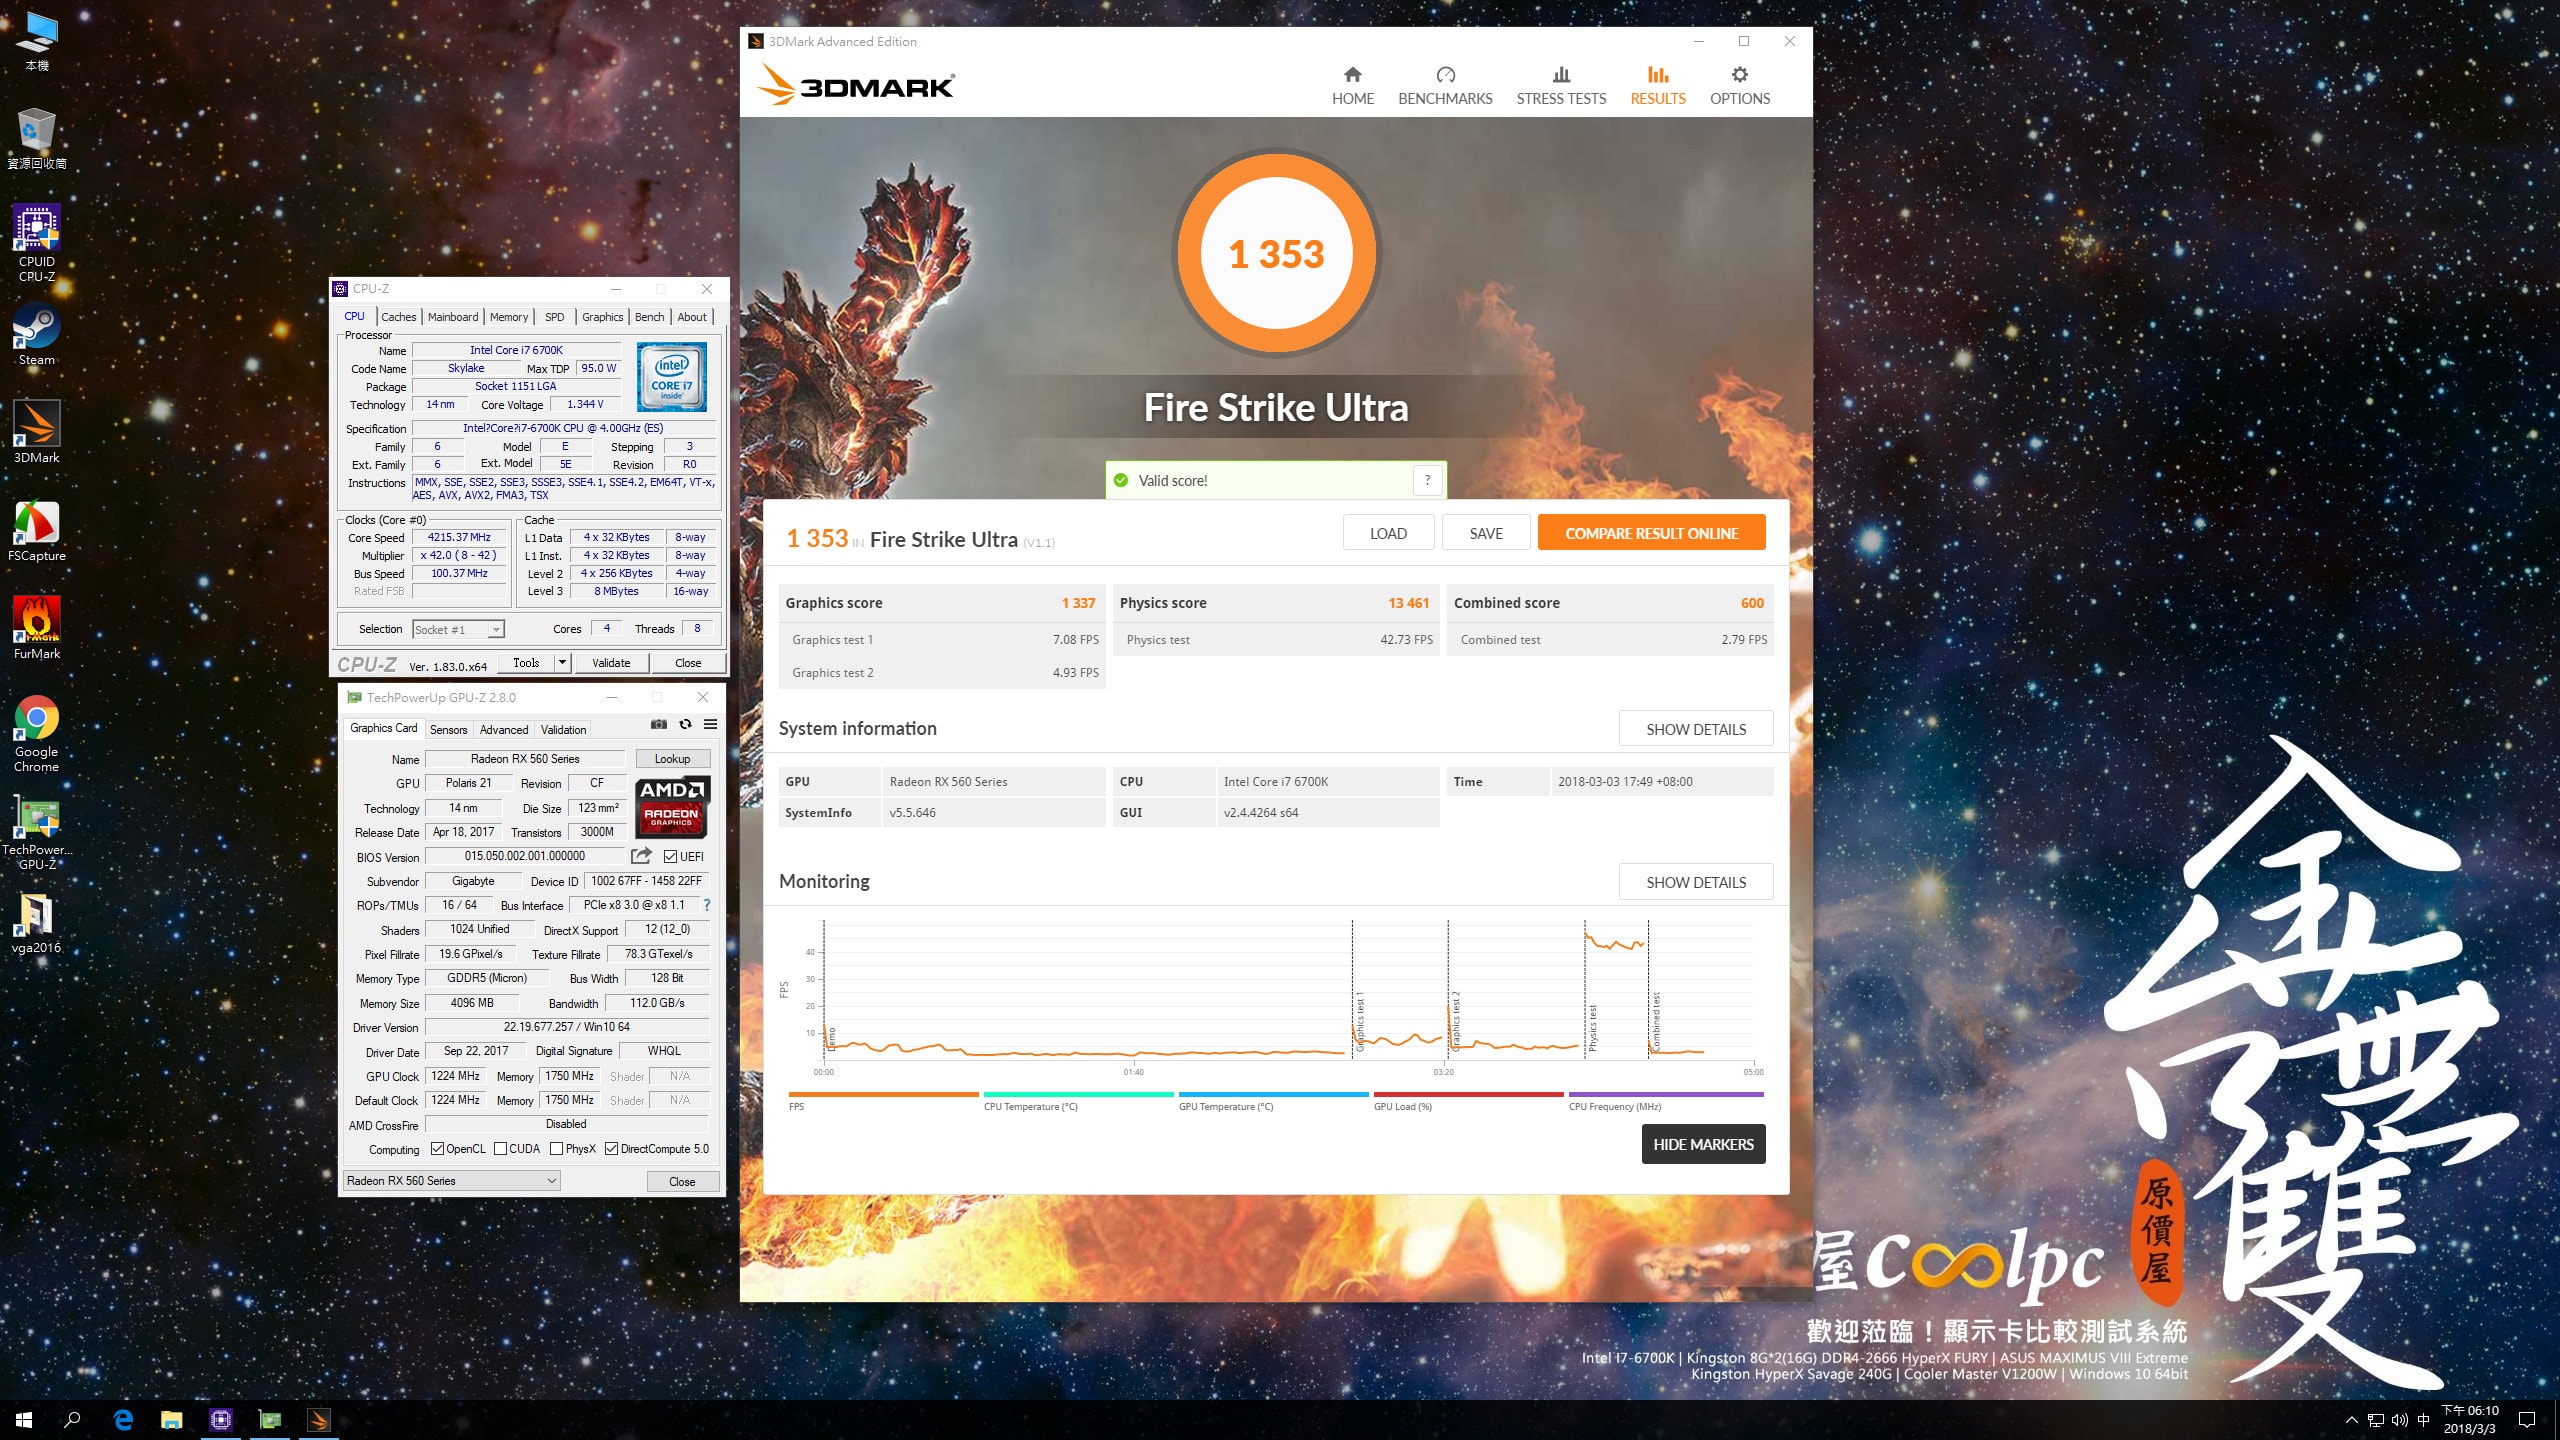Click the GPU-Z refresh icon

tap(685, 725)
